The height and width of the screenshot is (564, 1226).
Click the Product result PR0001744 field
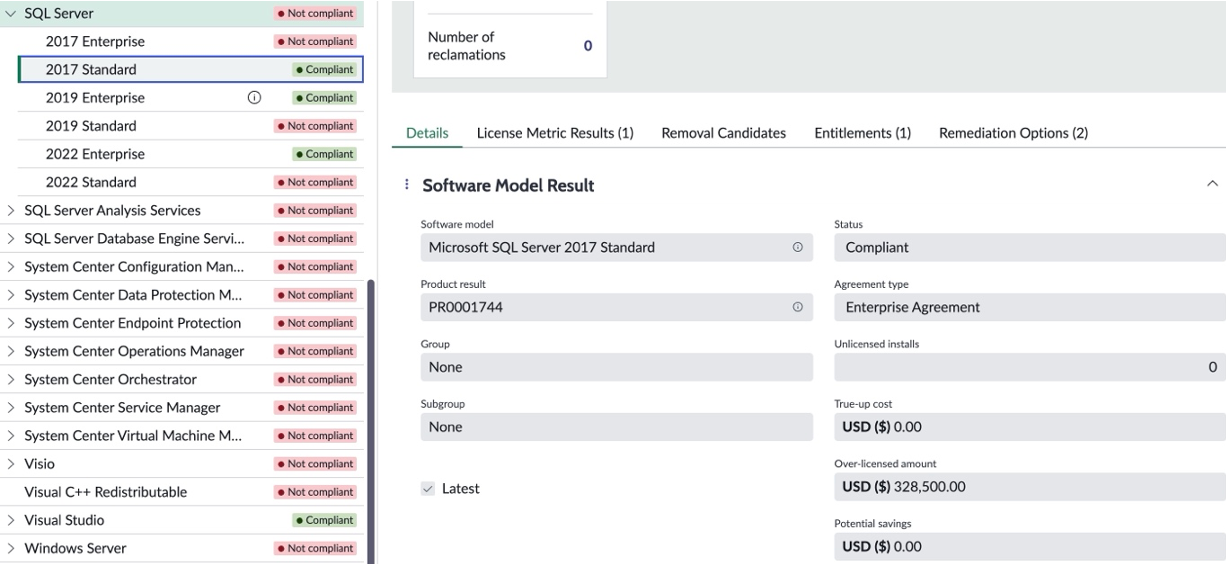pos(617,307)
